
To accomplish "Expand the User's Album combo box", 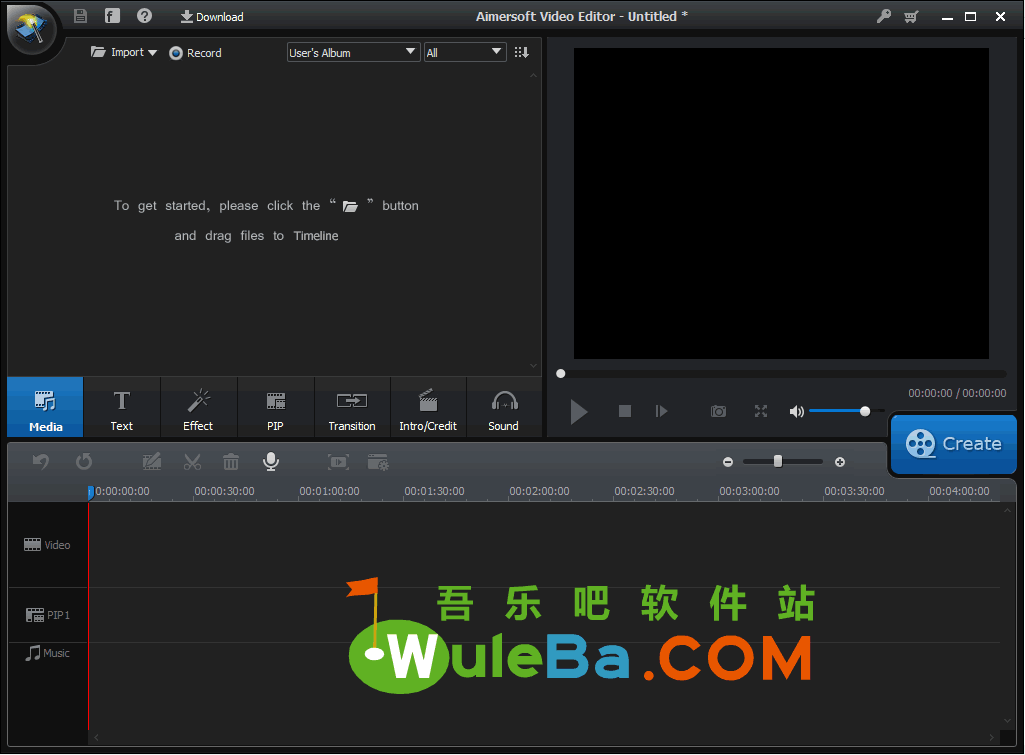I will (353, 52).
